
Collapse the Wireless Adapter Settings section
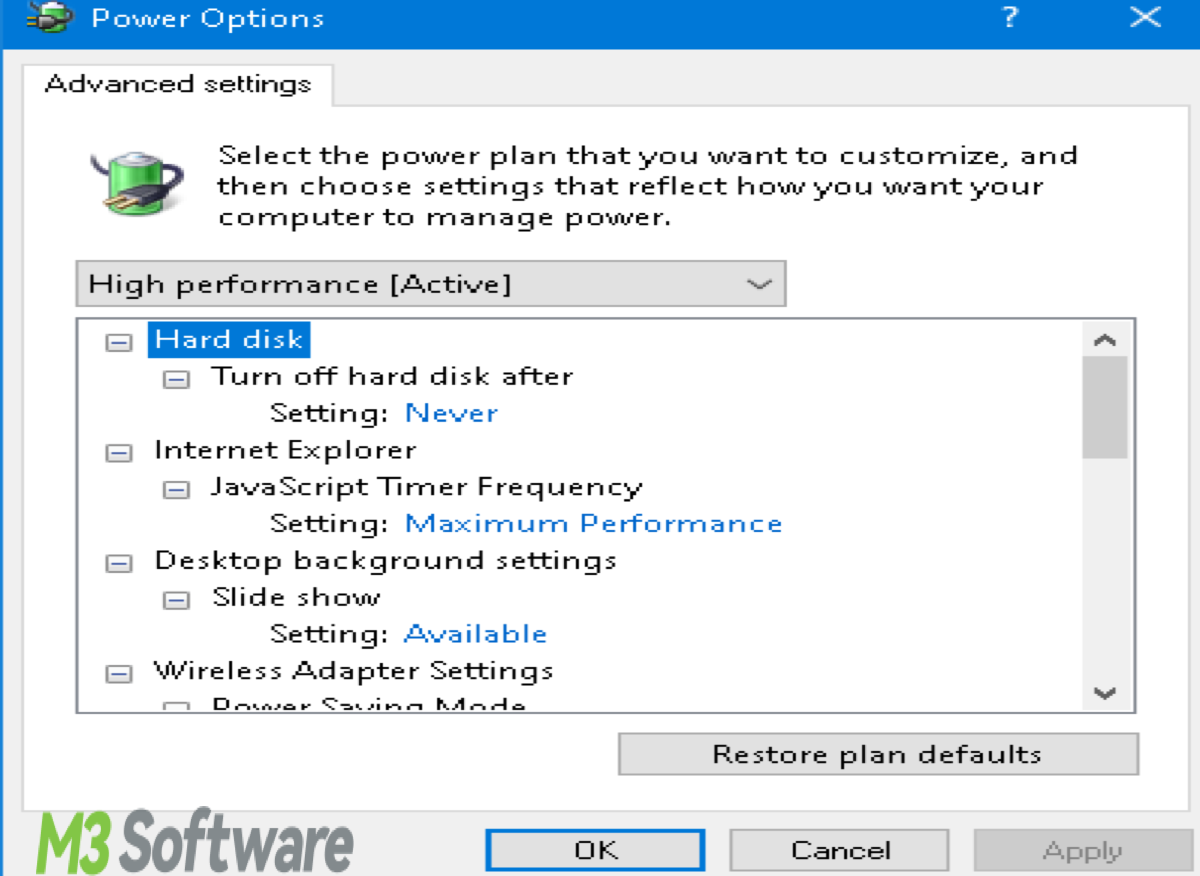(x=119, y=673)
